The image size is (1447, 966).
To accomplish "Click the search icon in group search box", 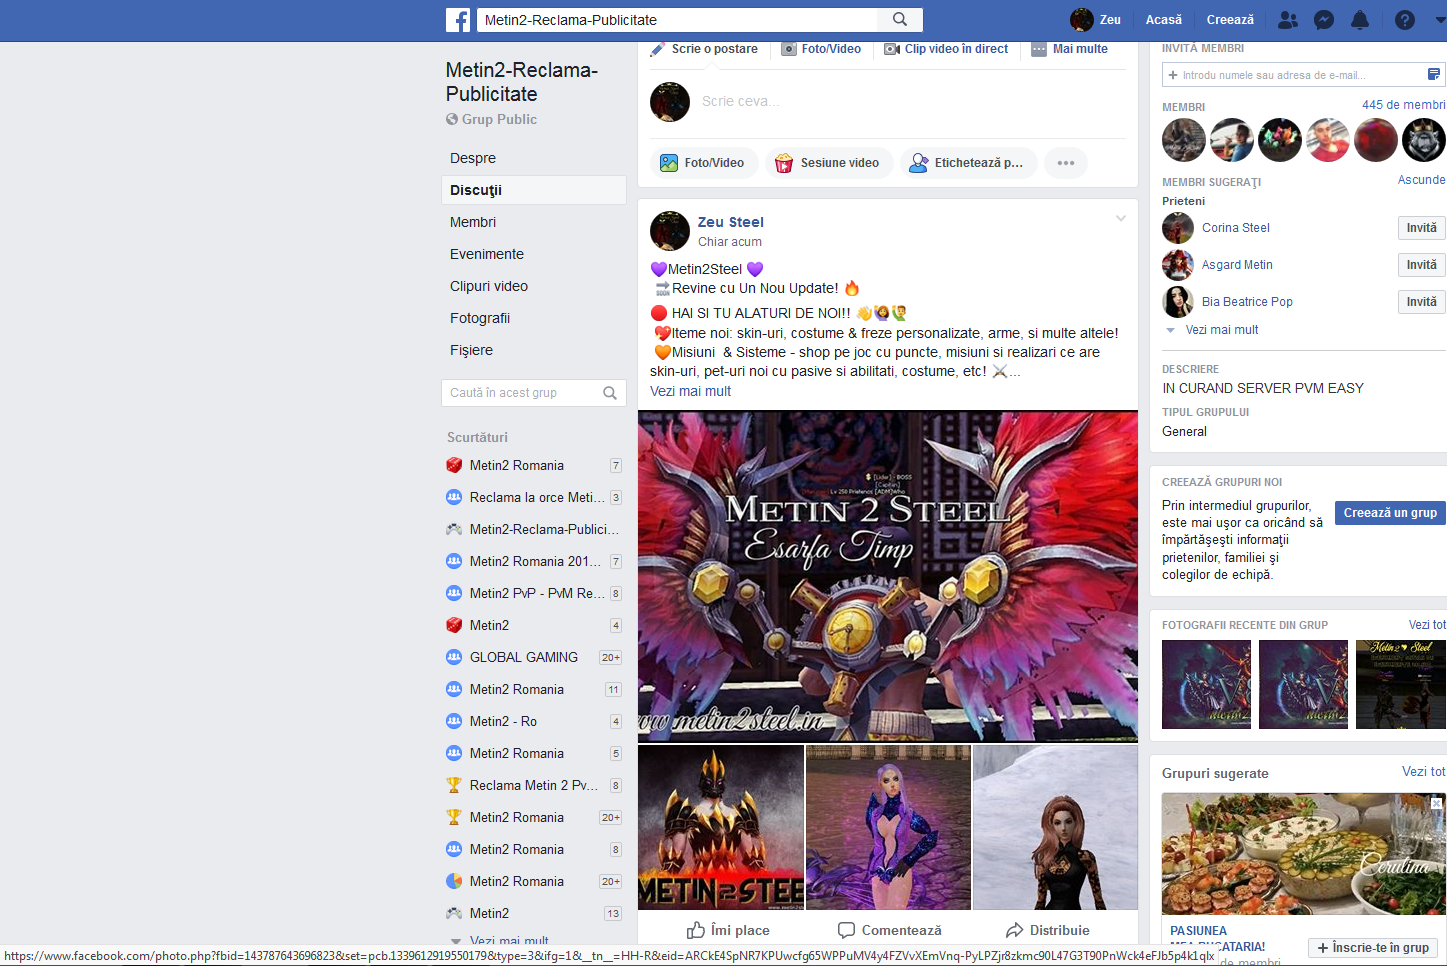I will coord(610,393).
